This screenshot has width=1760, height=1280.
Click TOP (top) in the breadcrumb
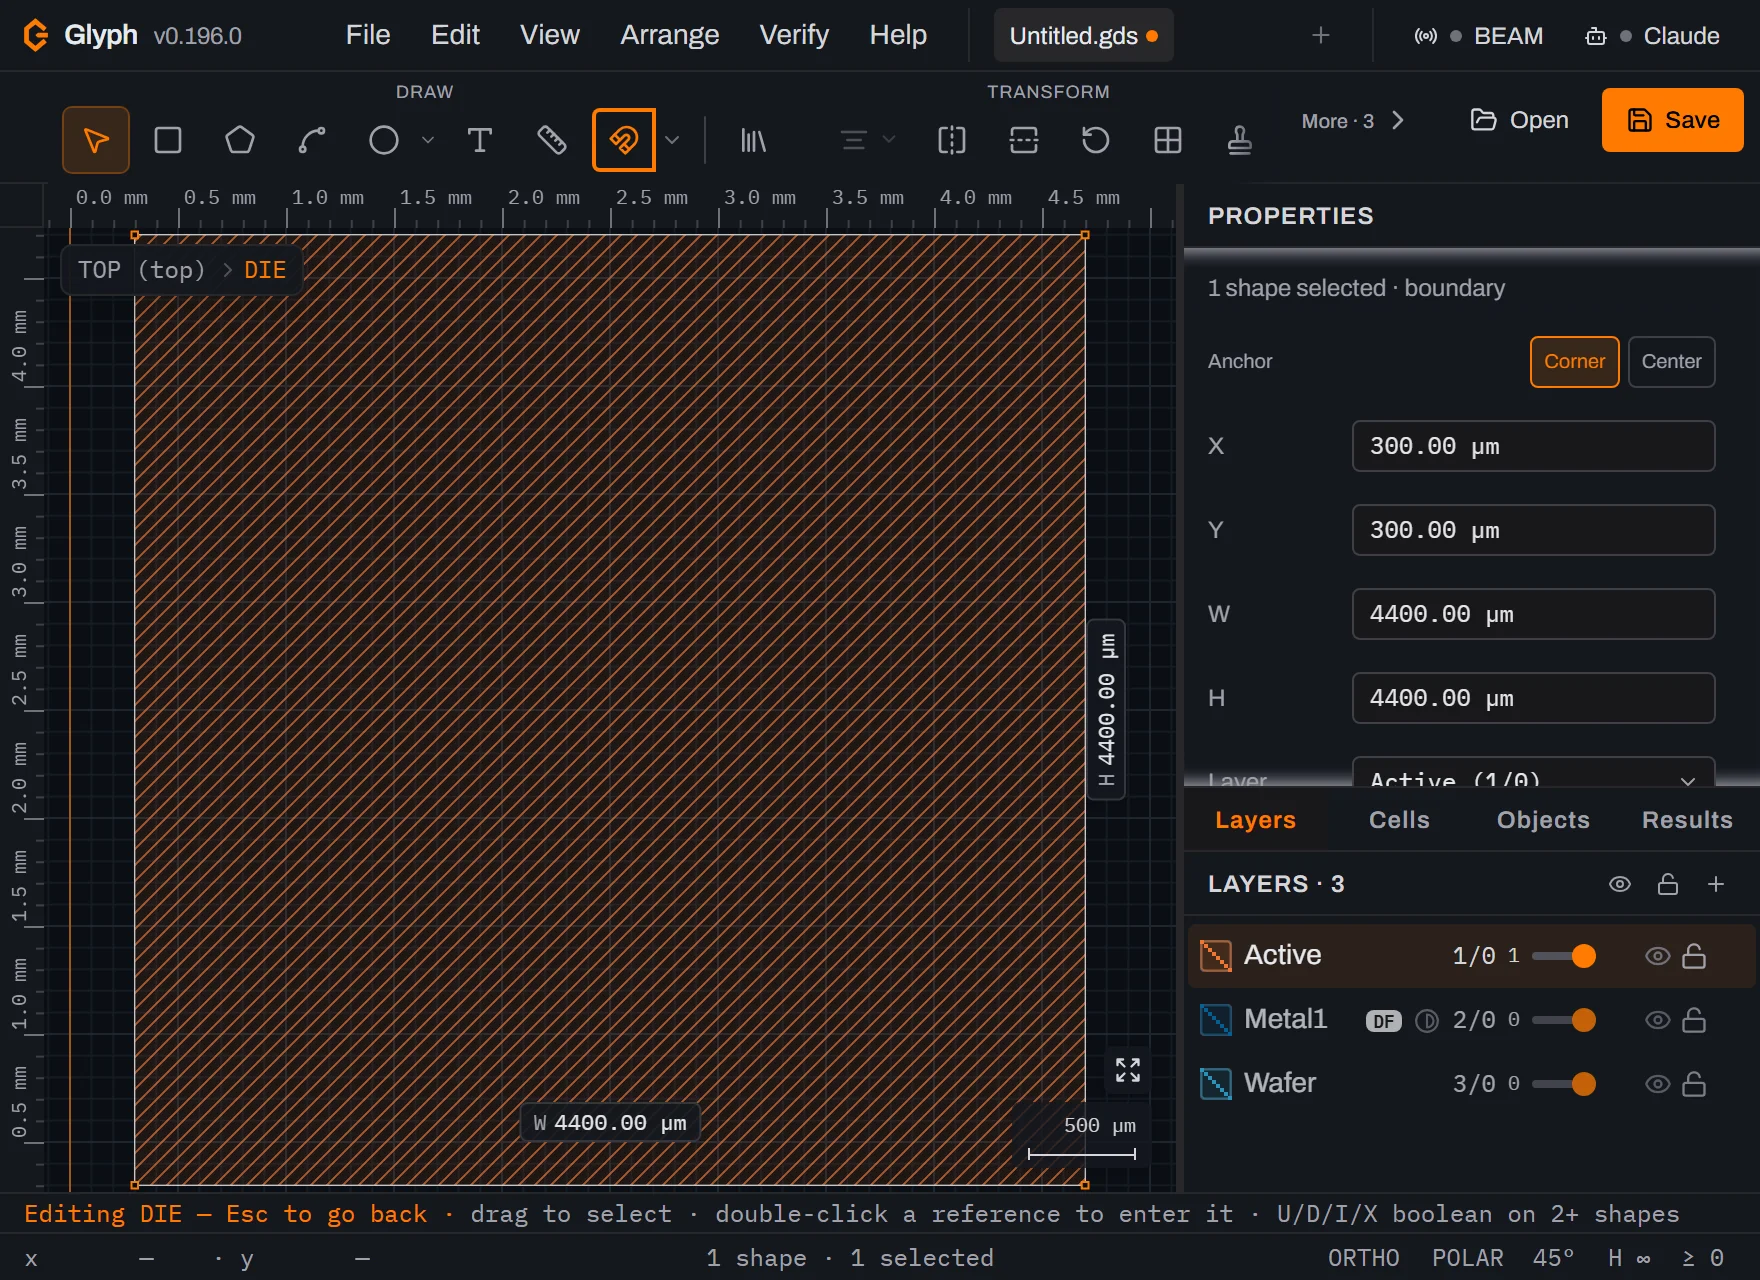pyautogui.click(x=141, y=270)
